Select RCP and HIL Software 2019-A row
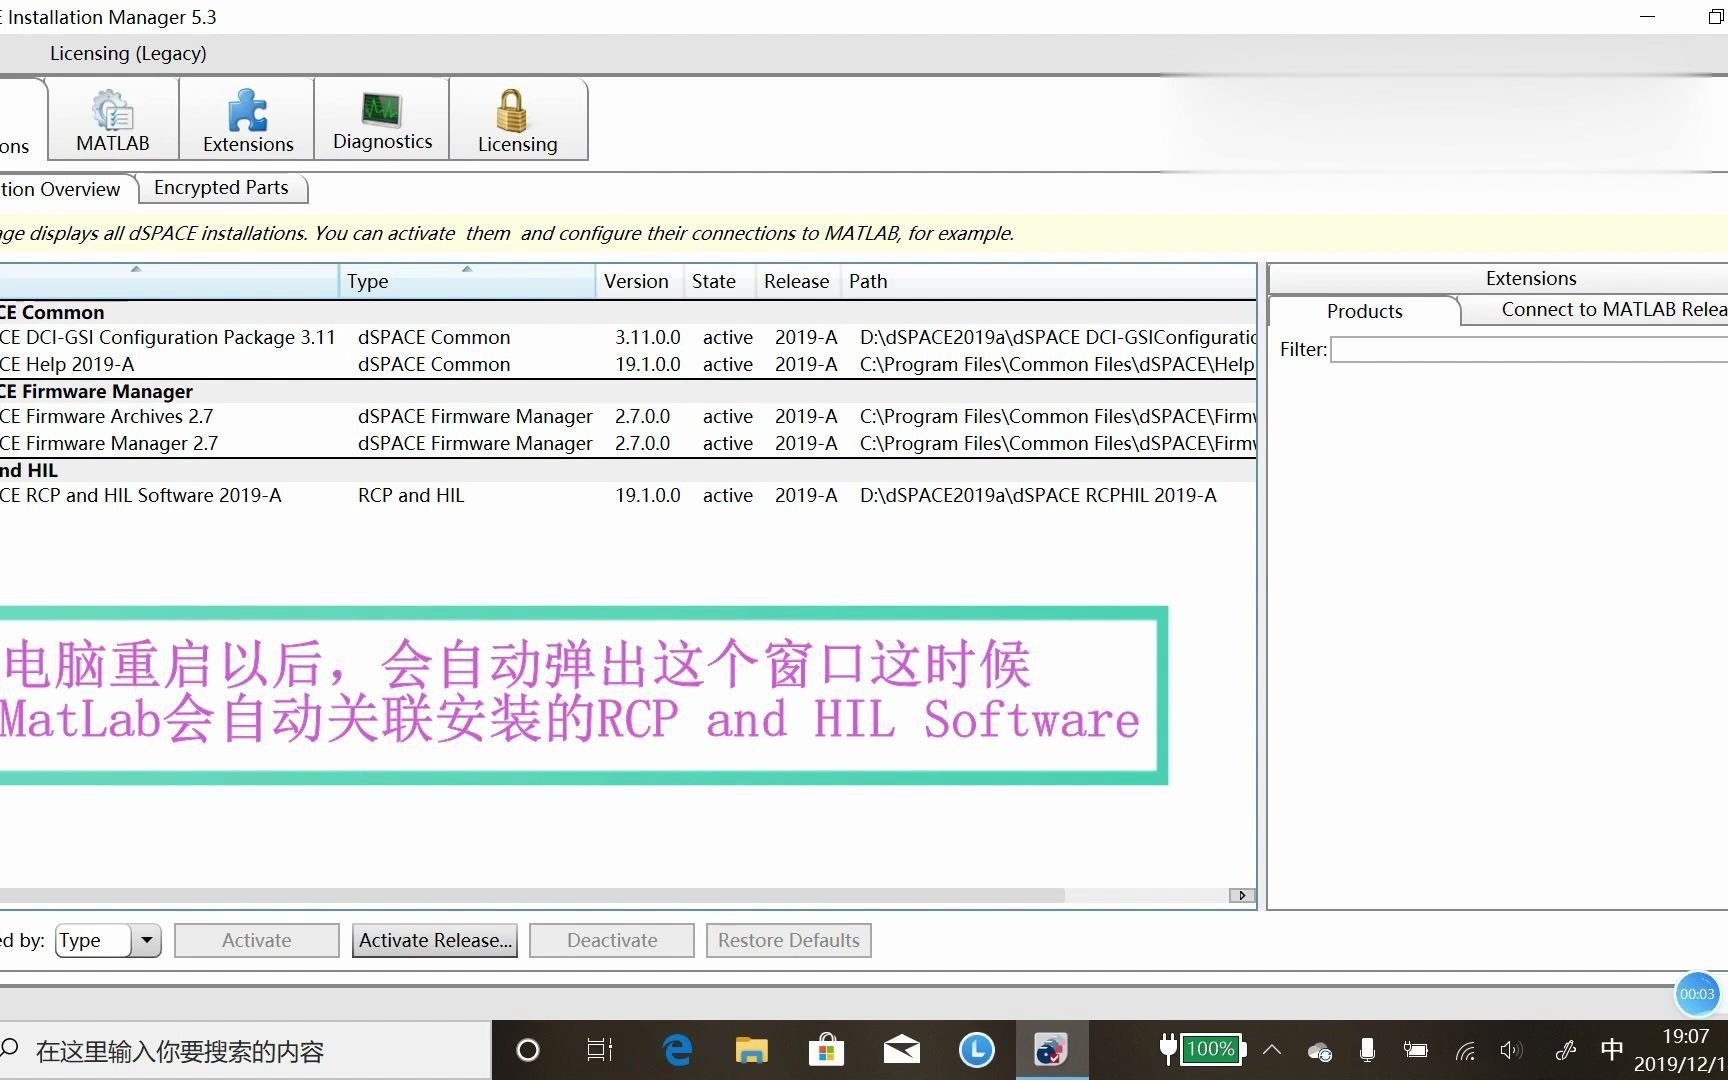Screen dimensions: 1728x1080 [x=627, y=495]
